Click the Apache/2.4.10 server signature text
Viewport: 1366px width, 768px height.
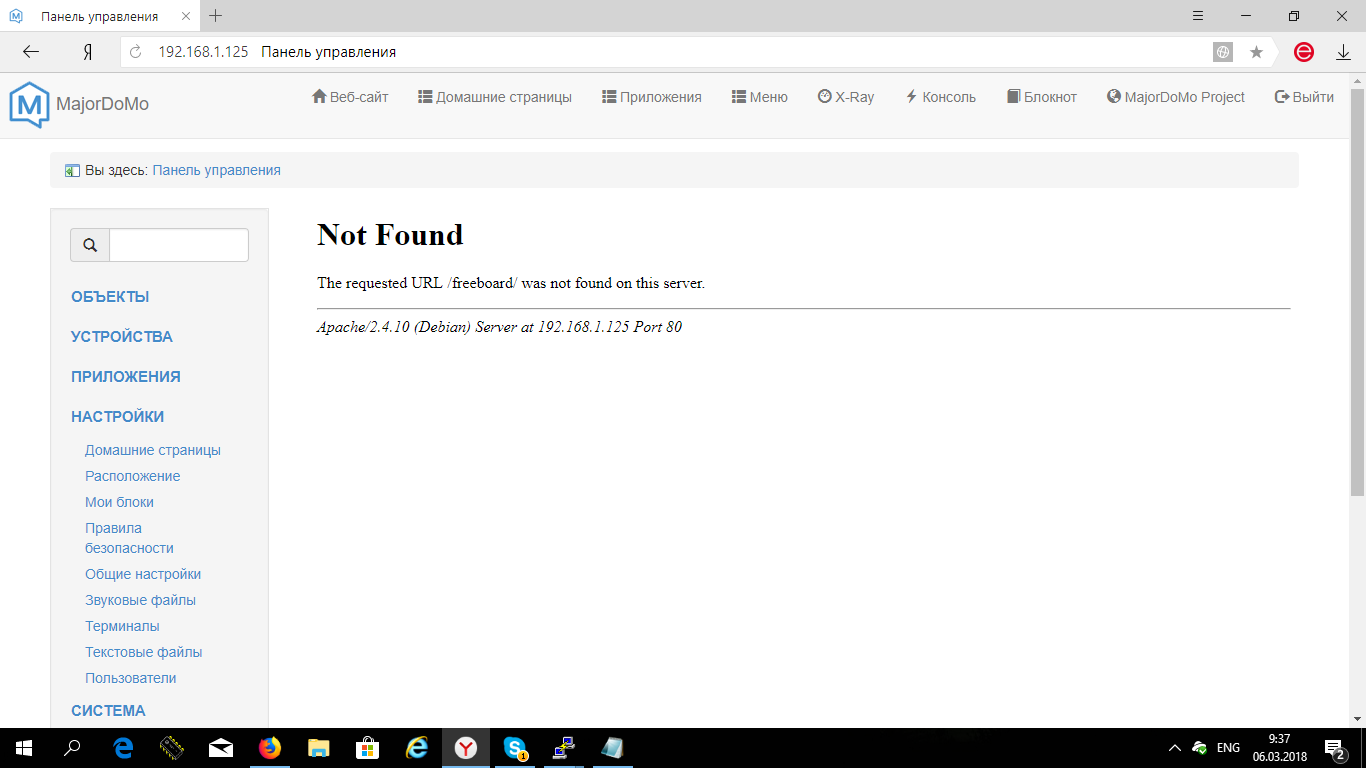point(499,327)
